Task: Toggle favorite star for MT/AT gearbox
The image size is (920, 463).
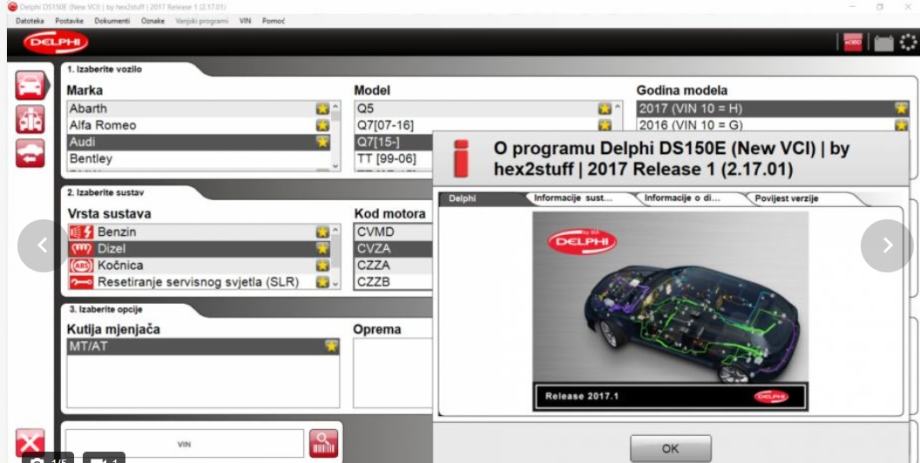Action: tap(332, 346)
